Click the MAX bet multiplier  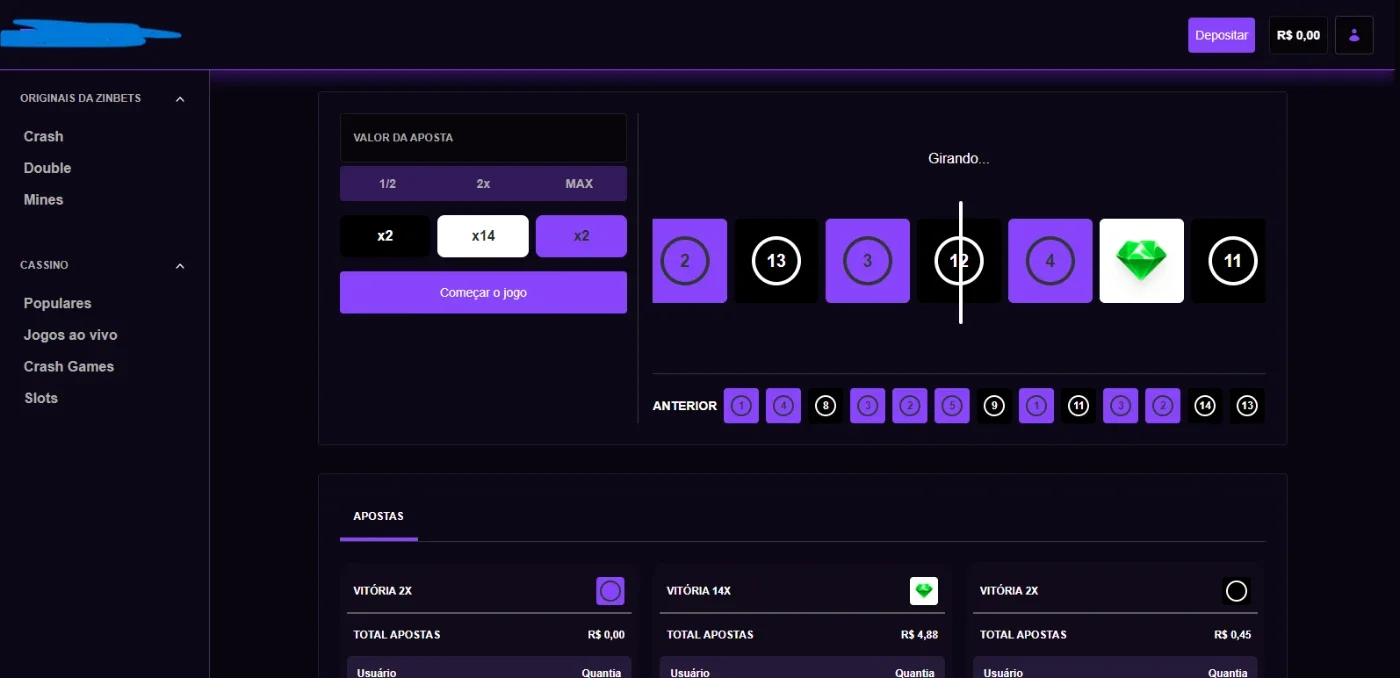pyautogui.click(x=579, y=184)
